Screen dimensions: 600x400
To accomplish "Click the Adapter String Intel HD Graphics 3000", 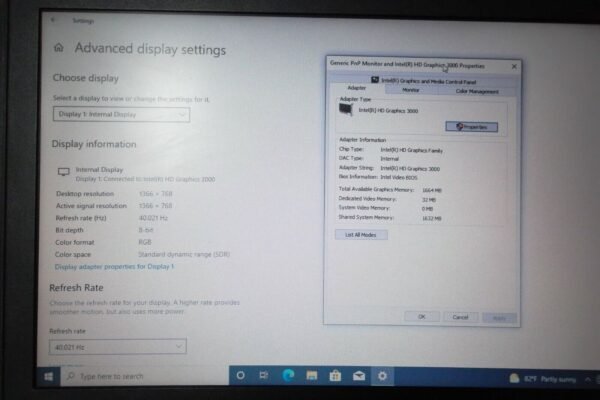I will coord(410,168).
